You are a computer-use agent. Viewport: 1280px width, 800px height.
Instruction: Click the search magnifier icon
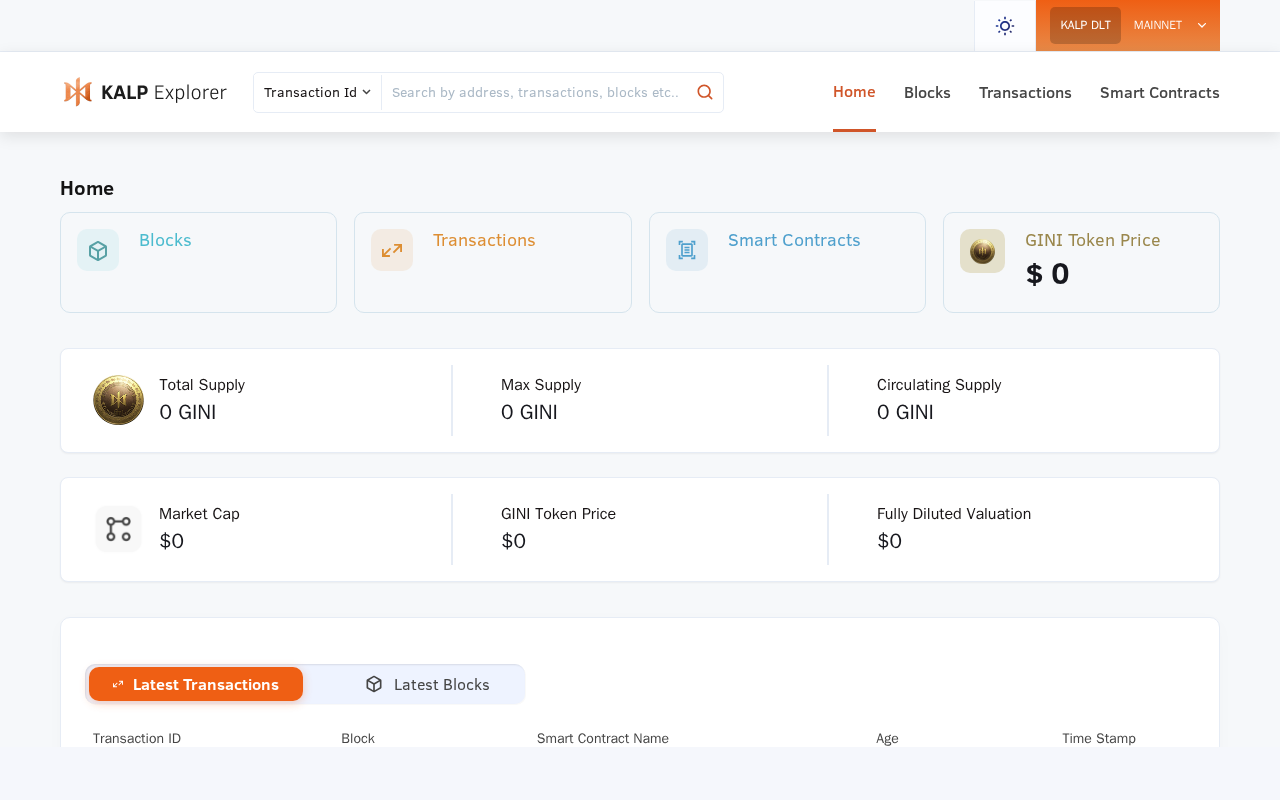705,92
